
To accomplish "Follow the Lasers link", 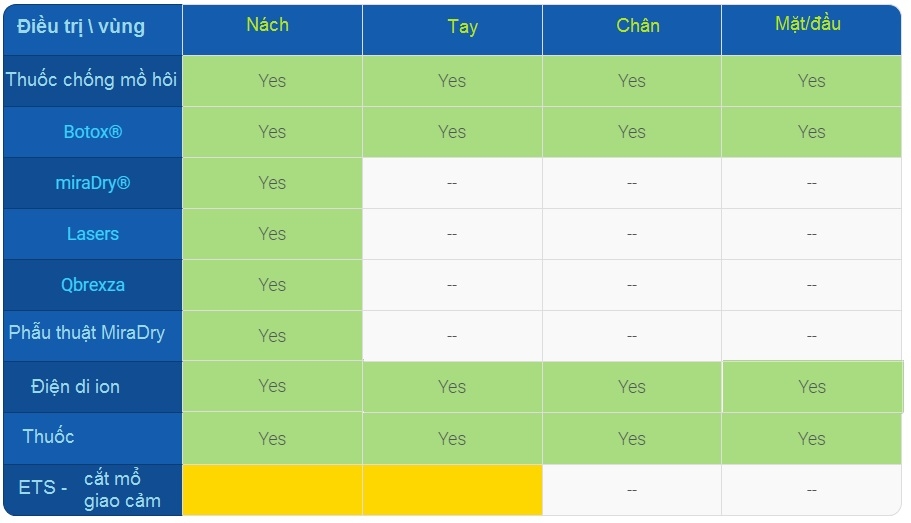I will [x=93, y=234].
